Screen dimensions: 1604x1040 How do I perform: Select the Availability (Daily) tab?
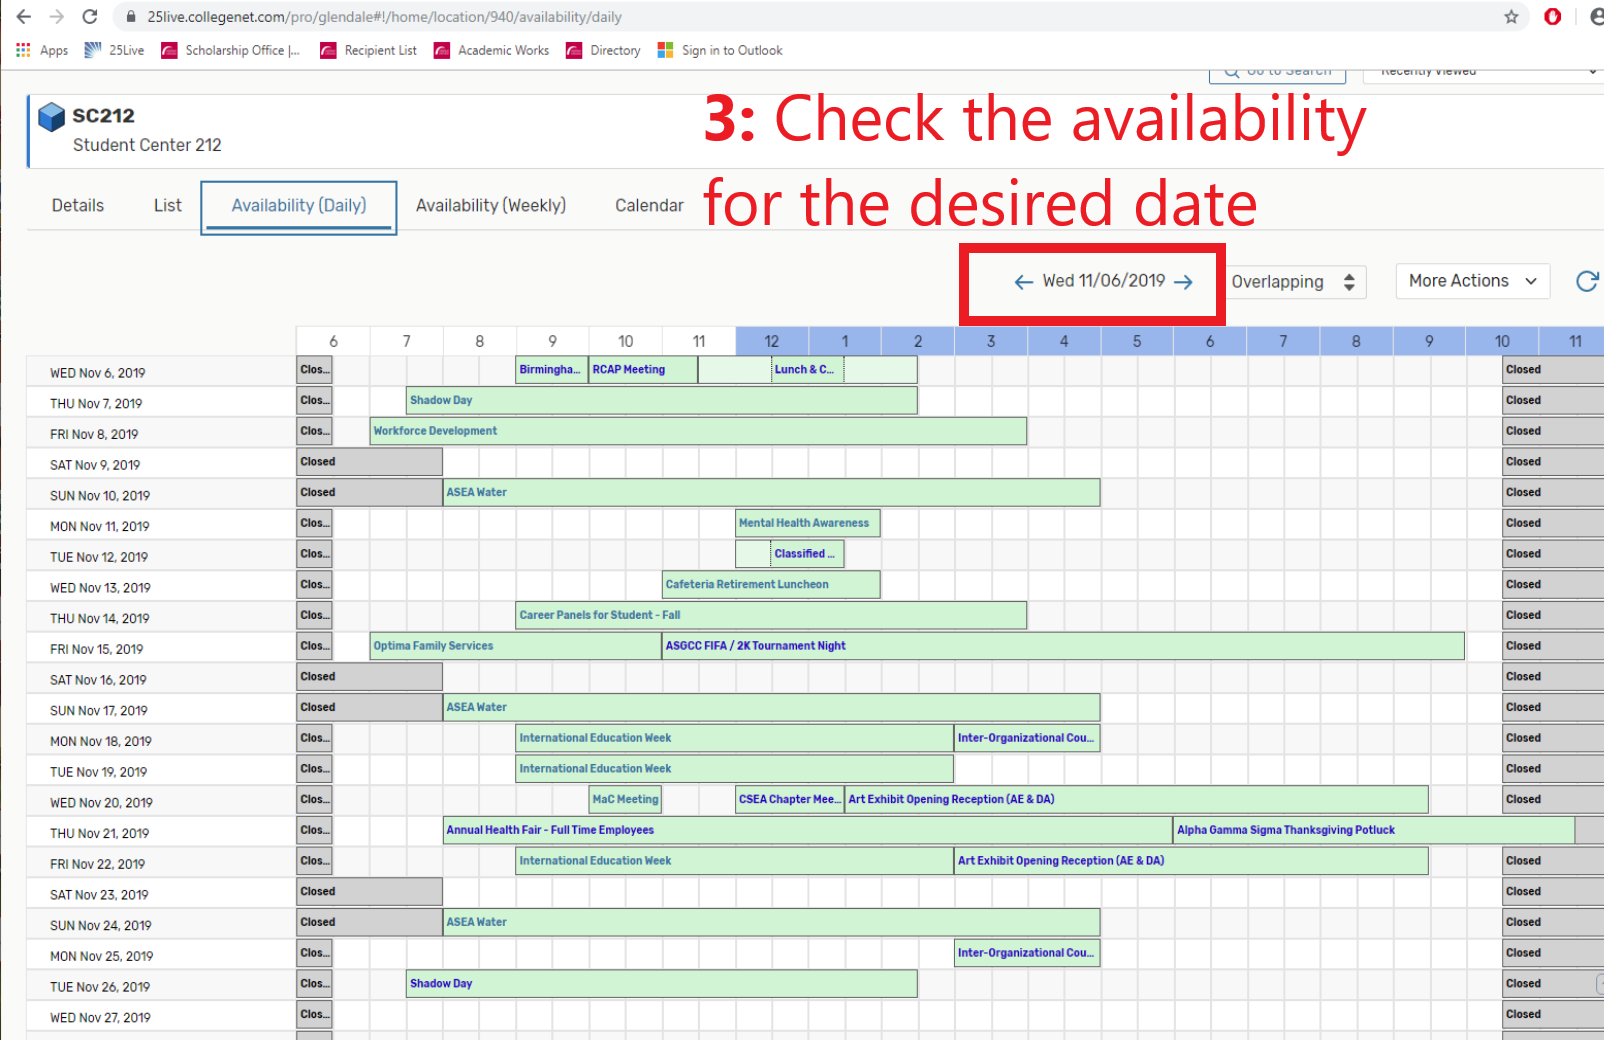299,207
